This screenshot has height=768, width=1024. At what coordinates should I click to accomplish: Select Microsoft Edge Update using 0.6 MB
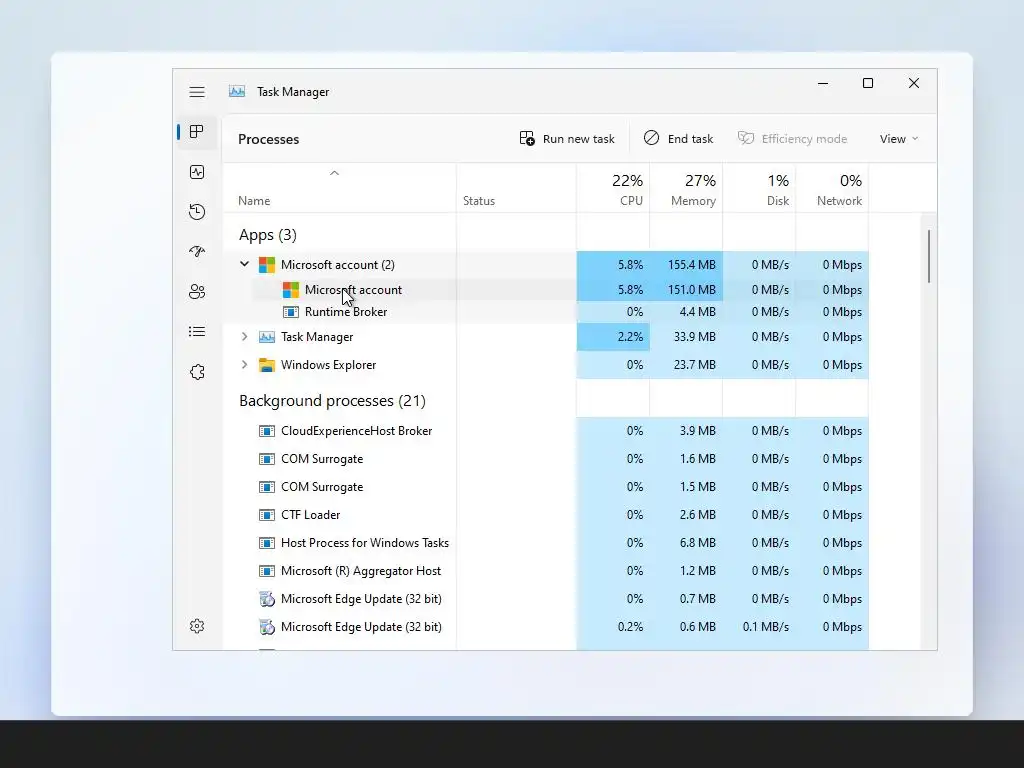pos(545,628)
